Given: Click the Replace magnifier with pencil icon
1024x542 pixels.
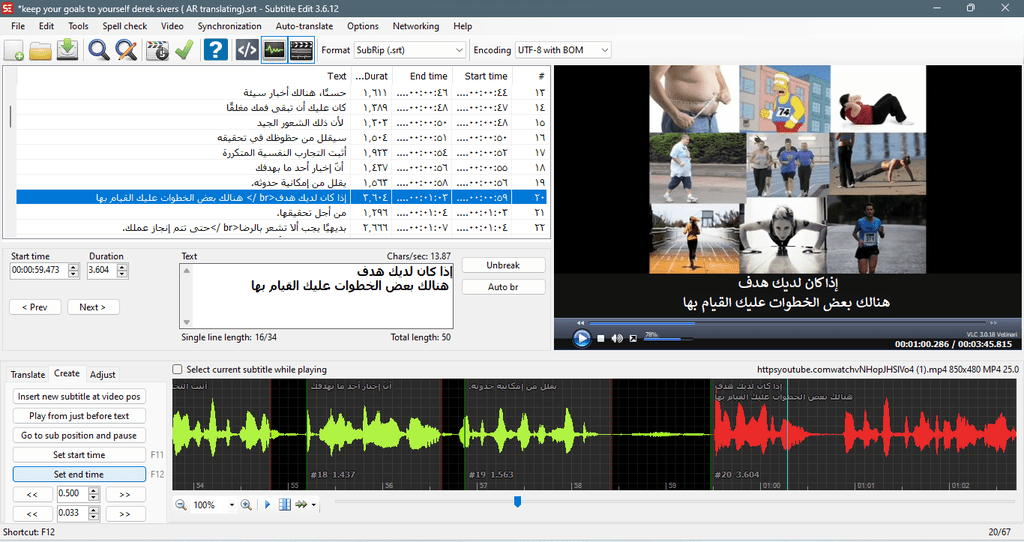Looking at the screenshot, I should click(x=126, y=50).
